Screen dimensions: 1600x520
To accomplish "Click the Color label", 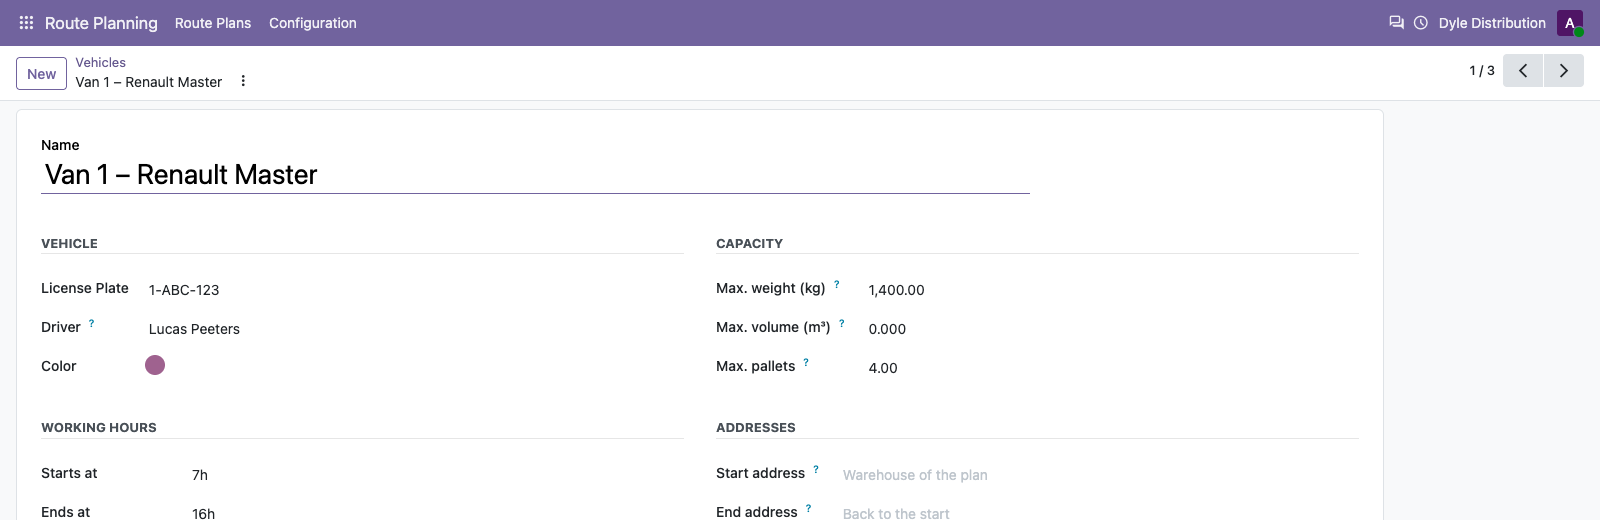I will click(x=59, y=366).
